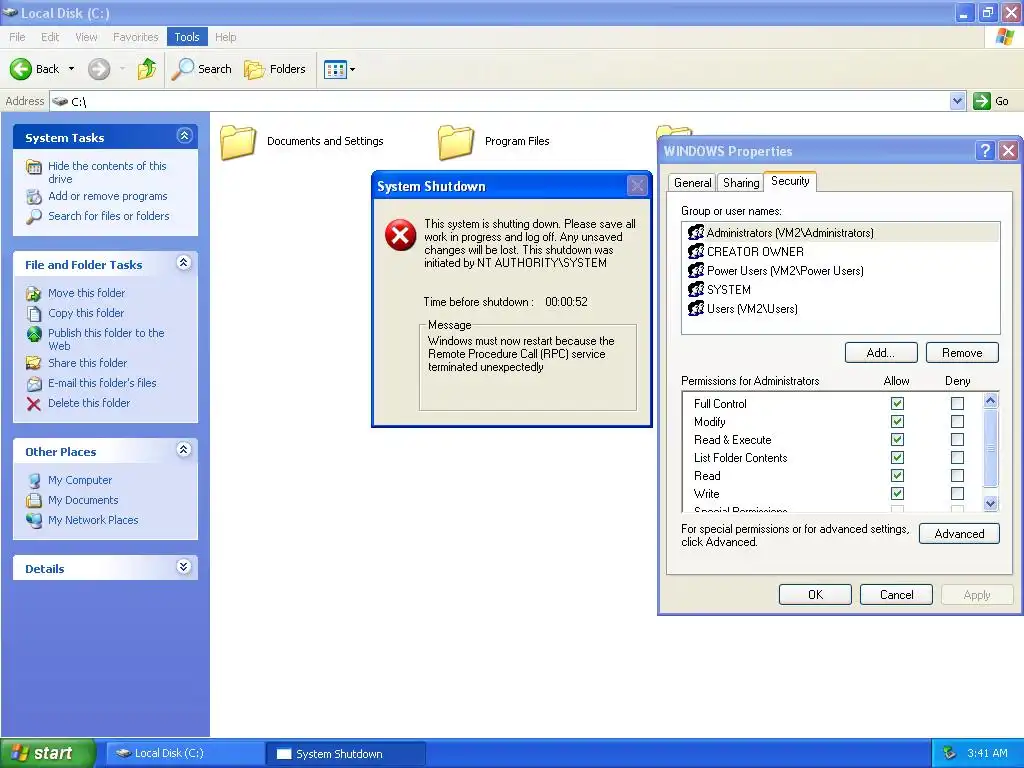Click Search for files or folders icon

(33, 217)
